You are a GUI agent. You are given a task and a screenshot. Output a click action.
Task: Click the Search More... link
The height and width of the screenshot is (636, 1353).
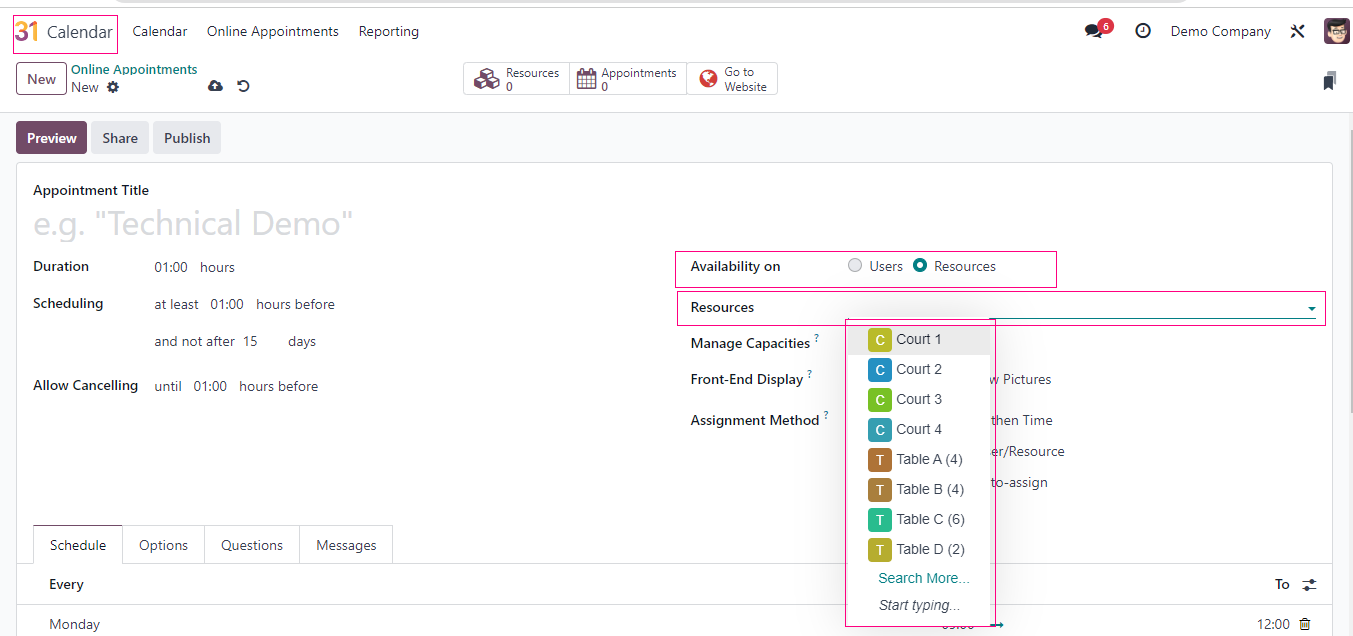(x=923, y=578)
